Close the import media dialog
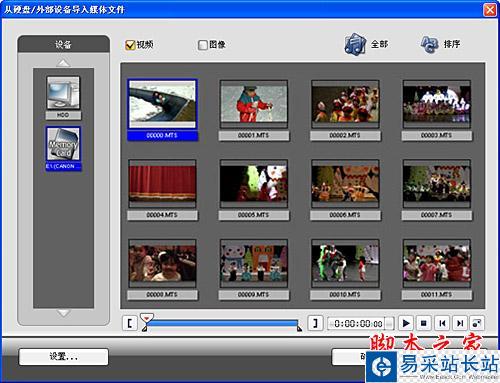 coord(490,9)
